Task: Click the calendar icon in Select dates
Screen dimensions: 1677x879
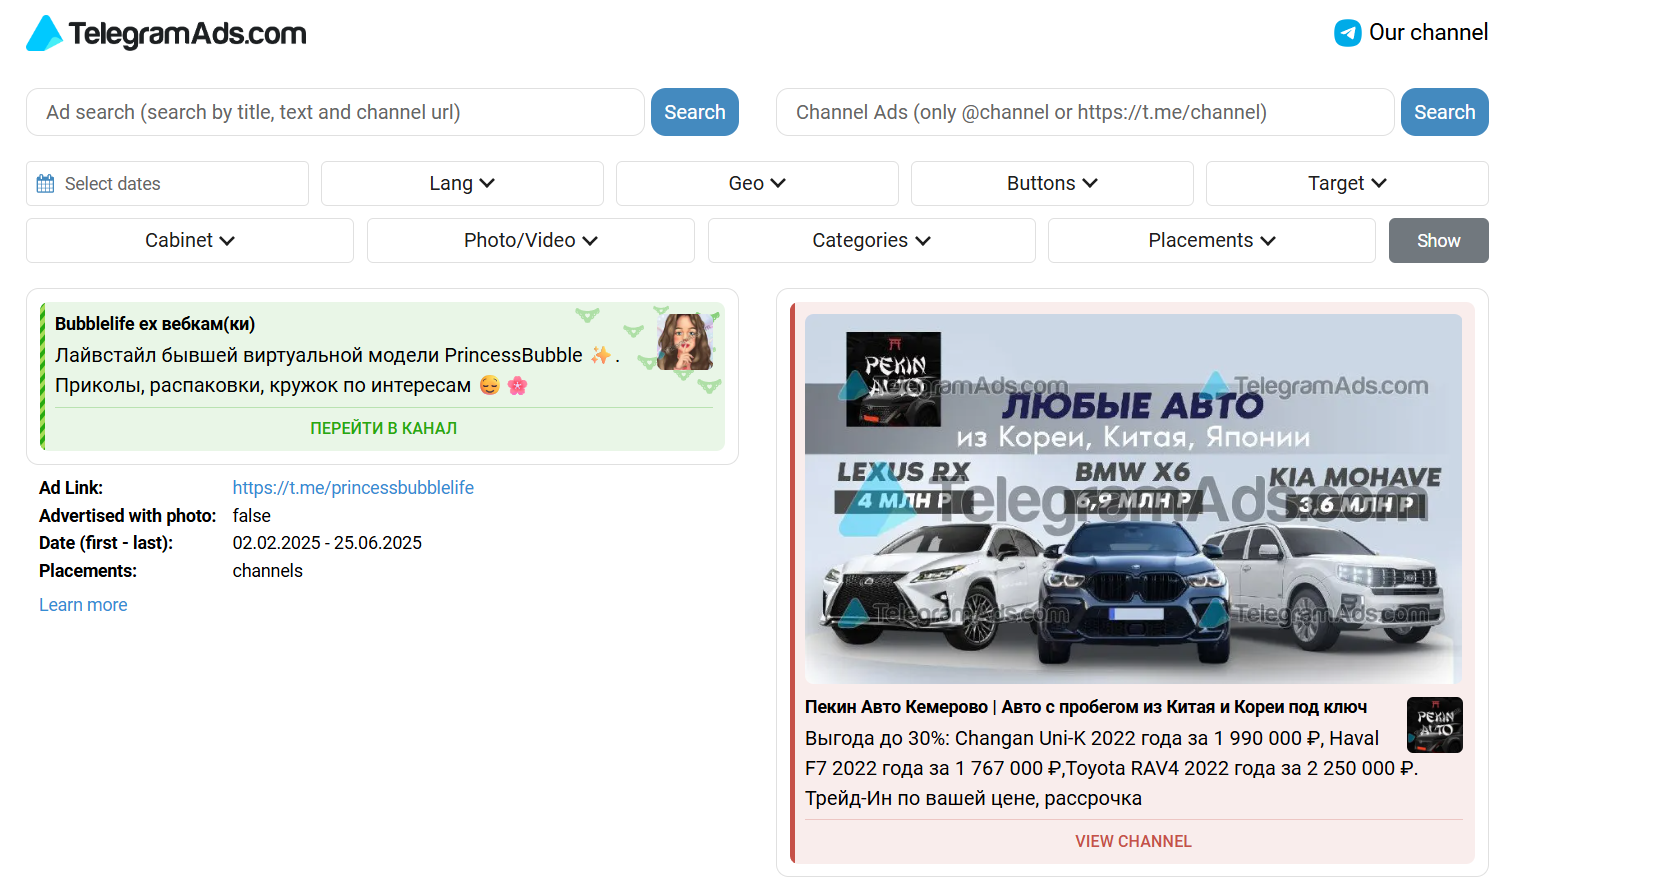Action: 45,184
